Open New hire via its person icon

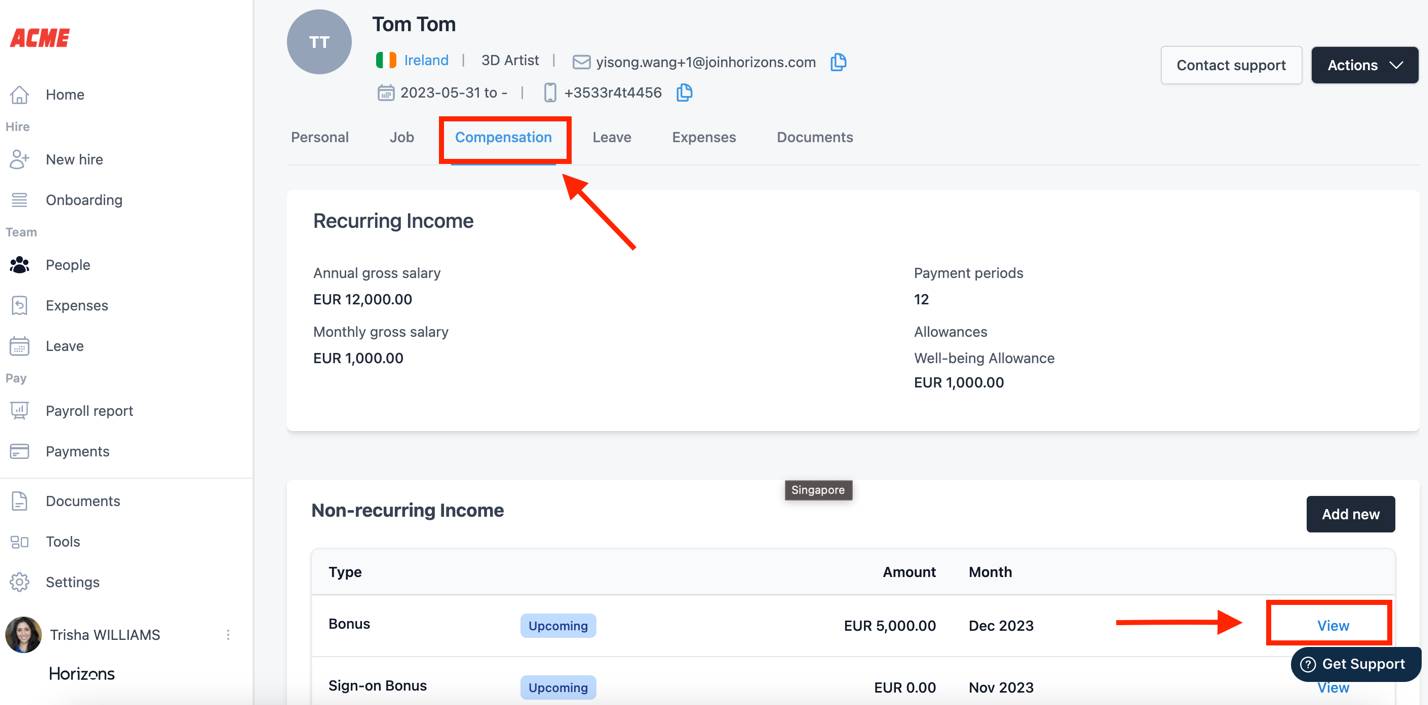coord(19,160)
